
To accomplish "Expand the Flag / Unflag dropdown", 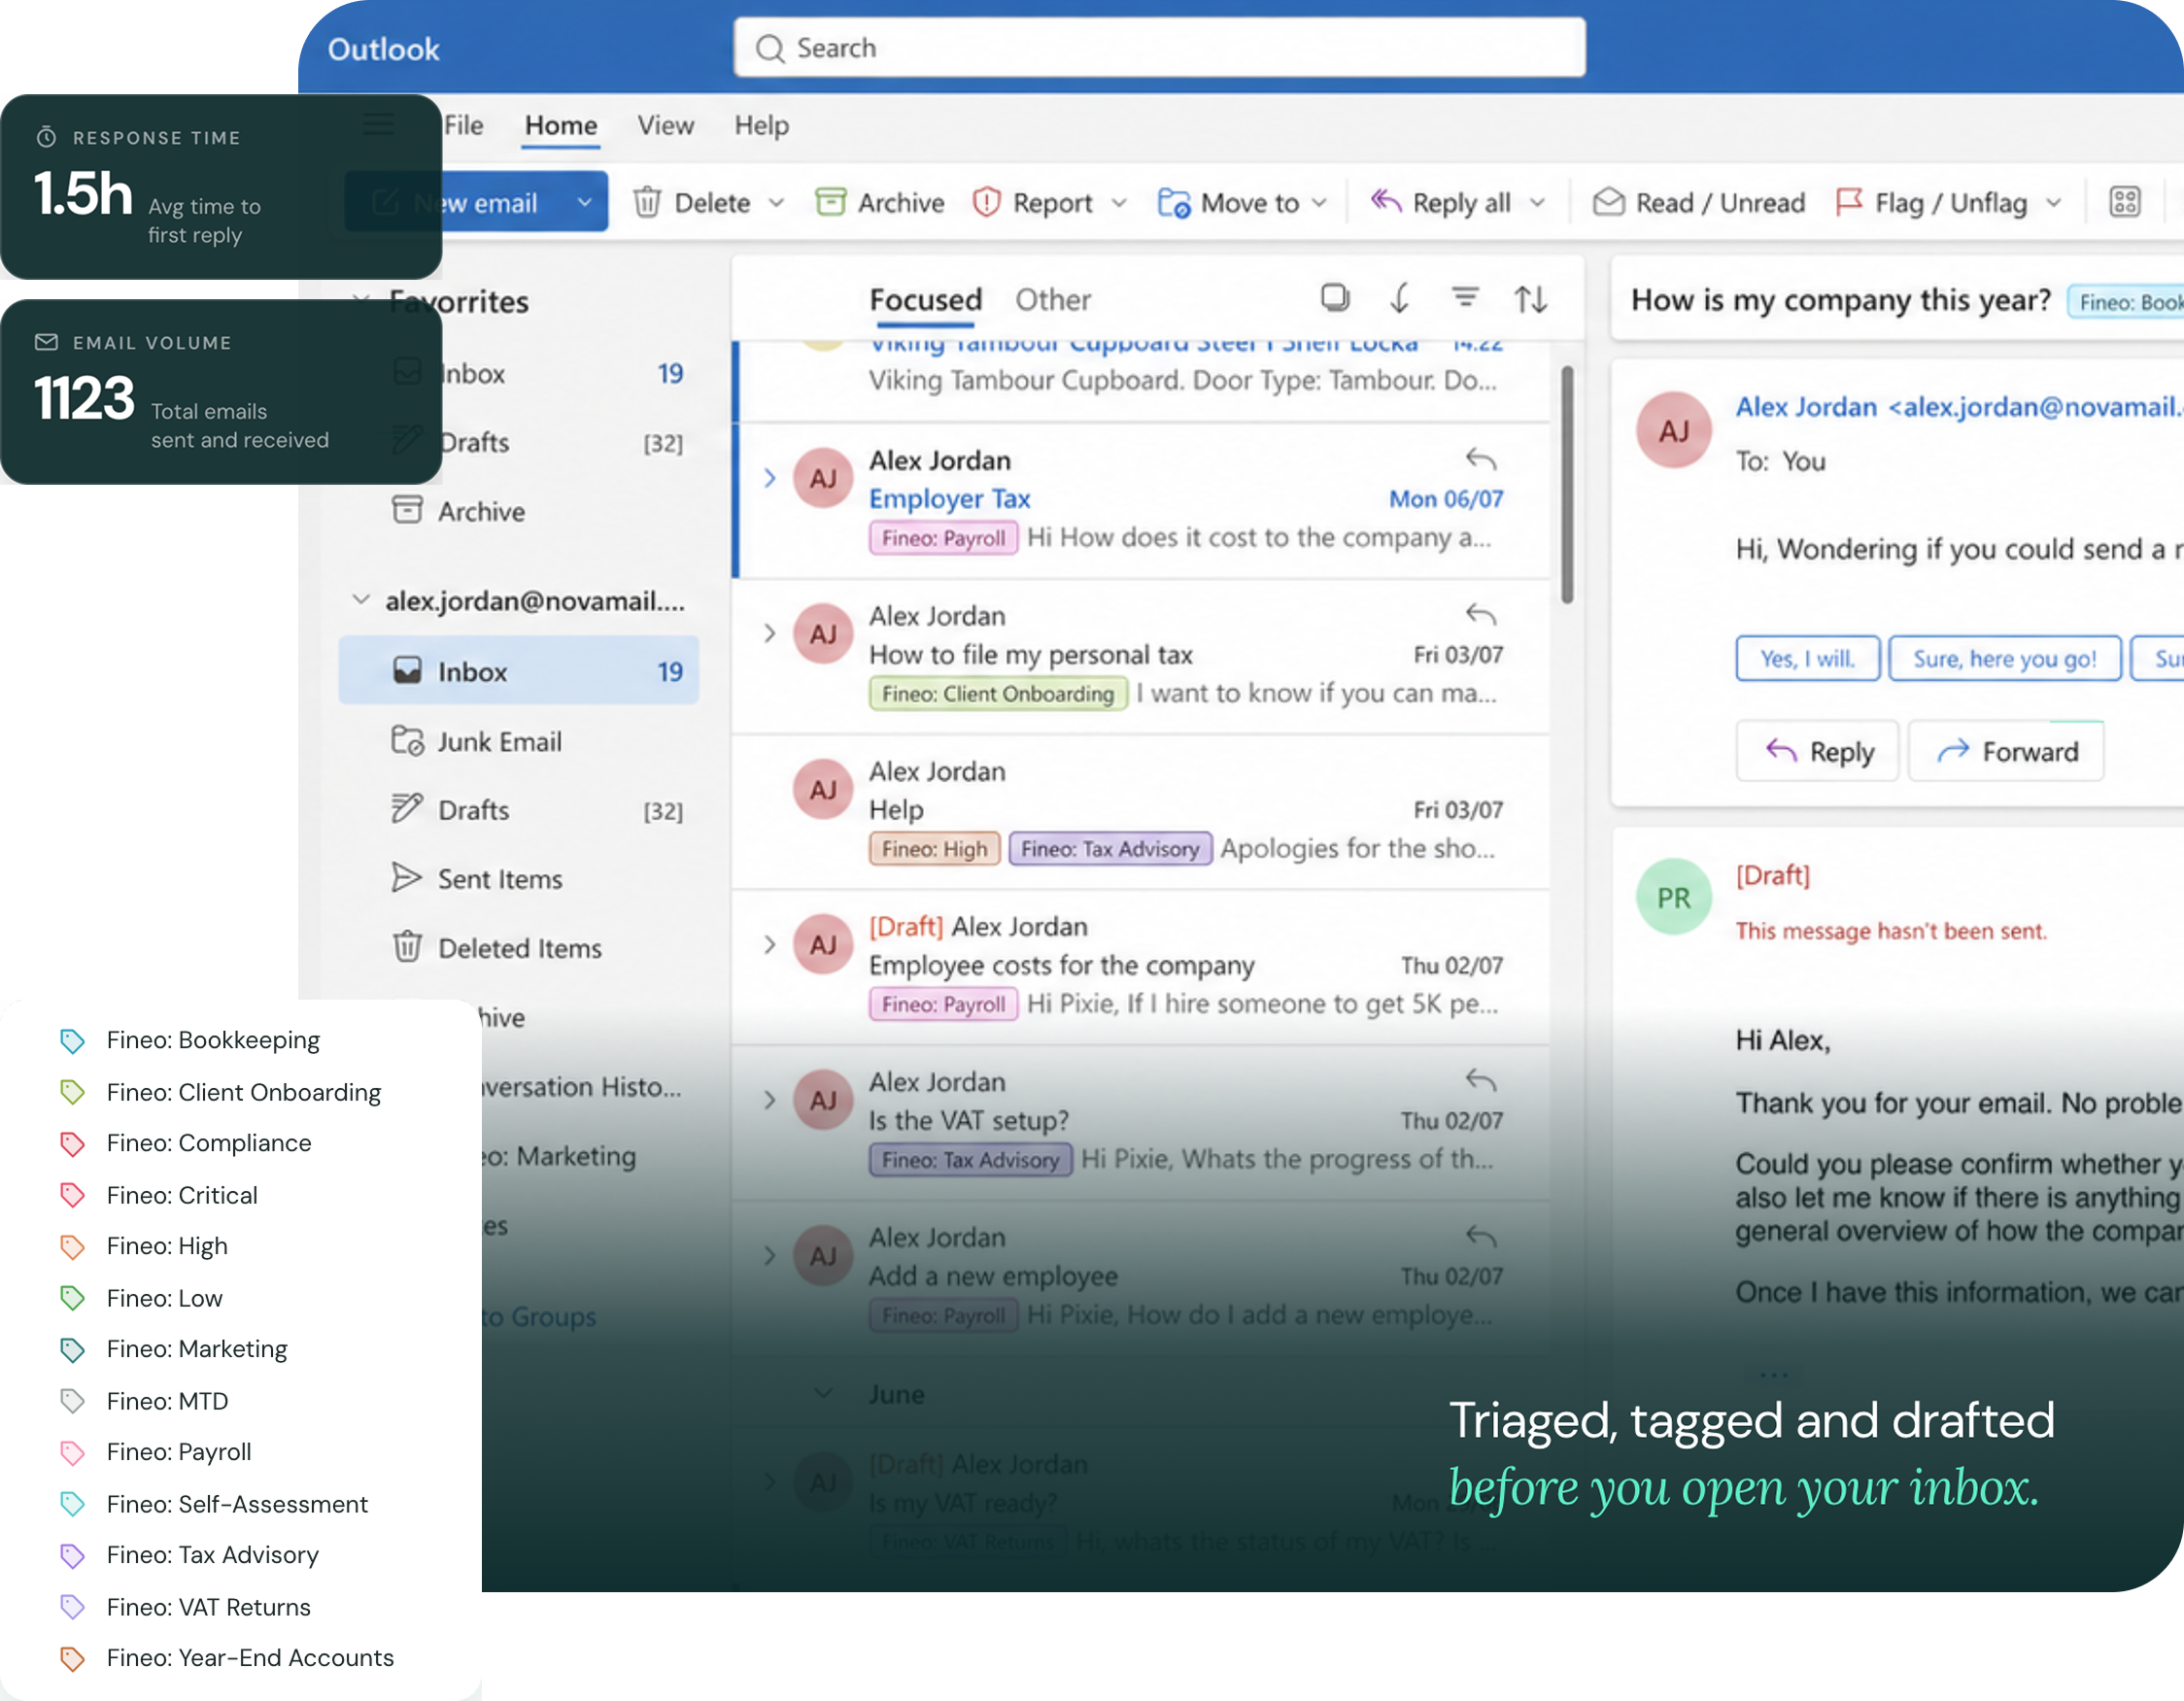I will [x=2053, y=203].
